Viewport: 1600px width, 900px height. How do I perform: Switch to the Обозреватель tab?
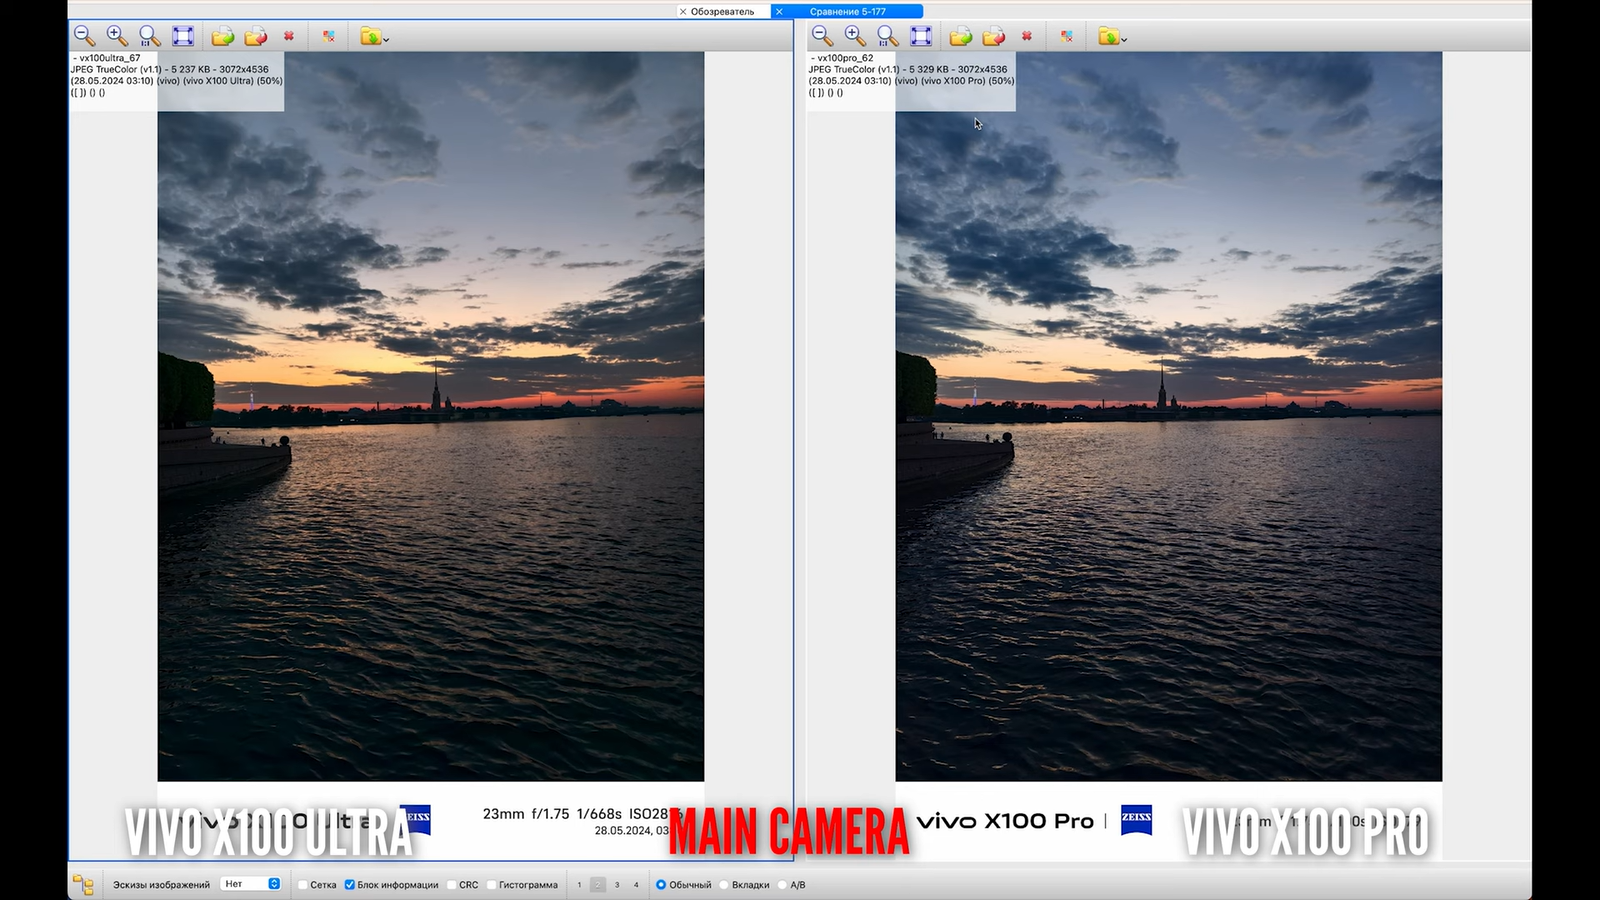tap(722, 11)
